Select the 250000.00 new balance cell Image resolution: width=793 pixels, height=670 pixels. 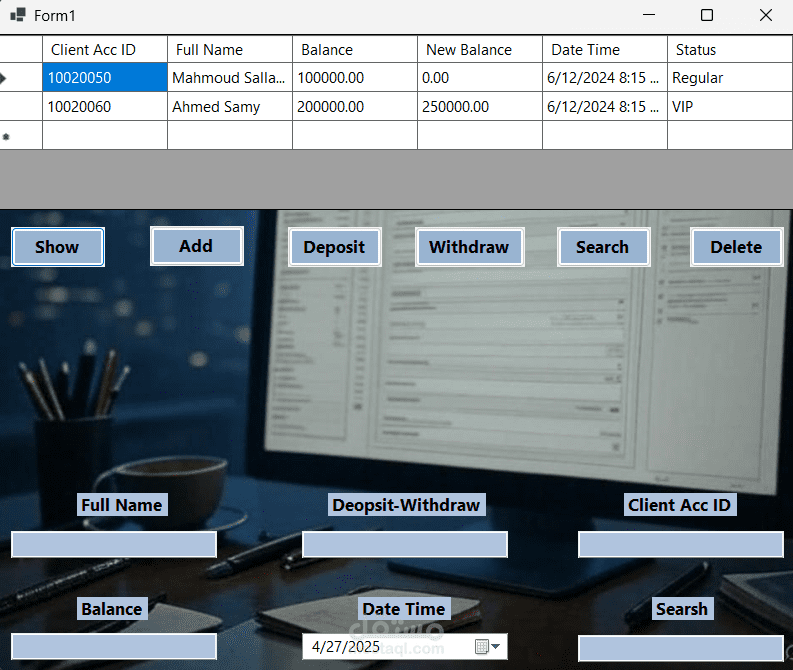click(x=480, y=106)
